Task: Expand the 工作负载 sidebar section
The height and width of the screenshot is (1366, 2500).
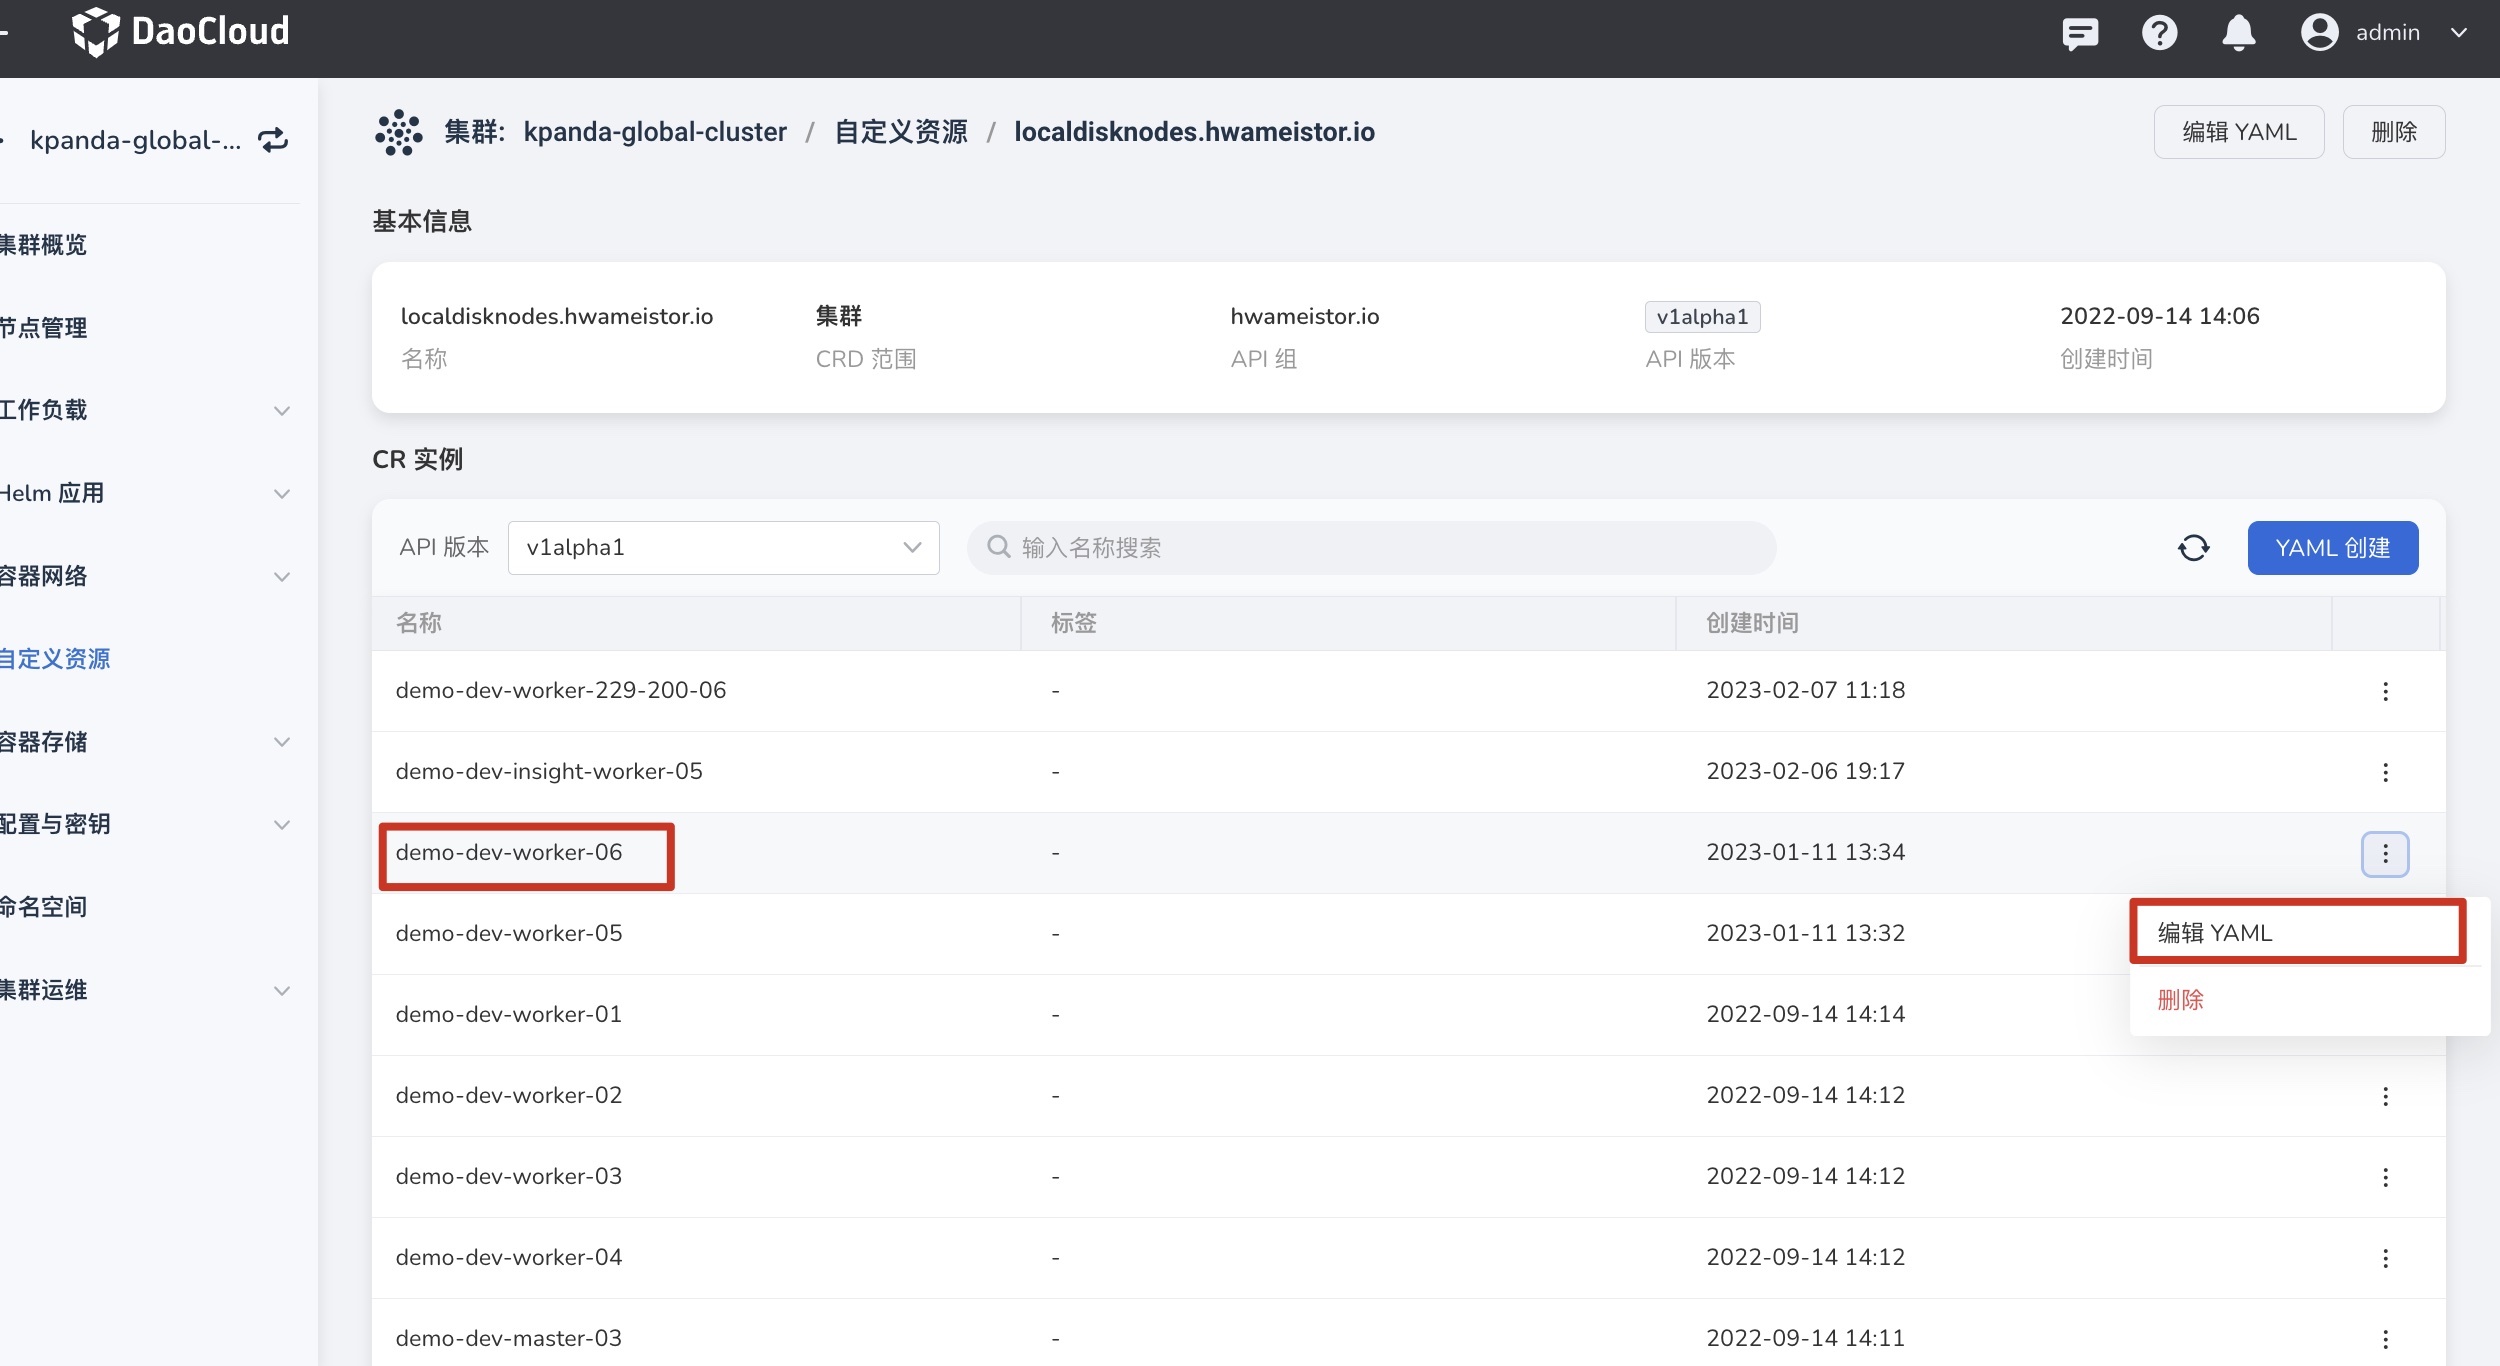Action: tap(282, 411)
